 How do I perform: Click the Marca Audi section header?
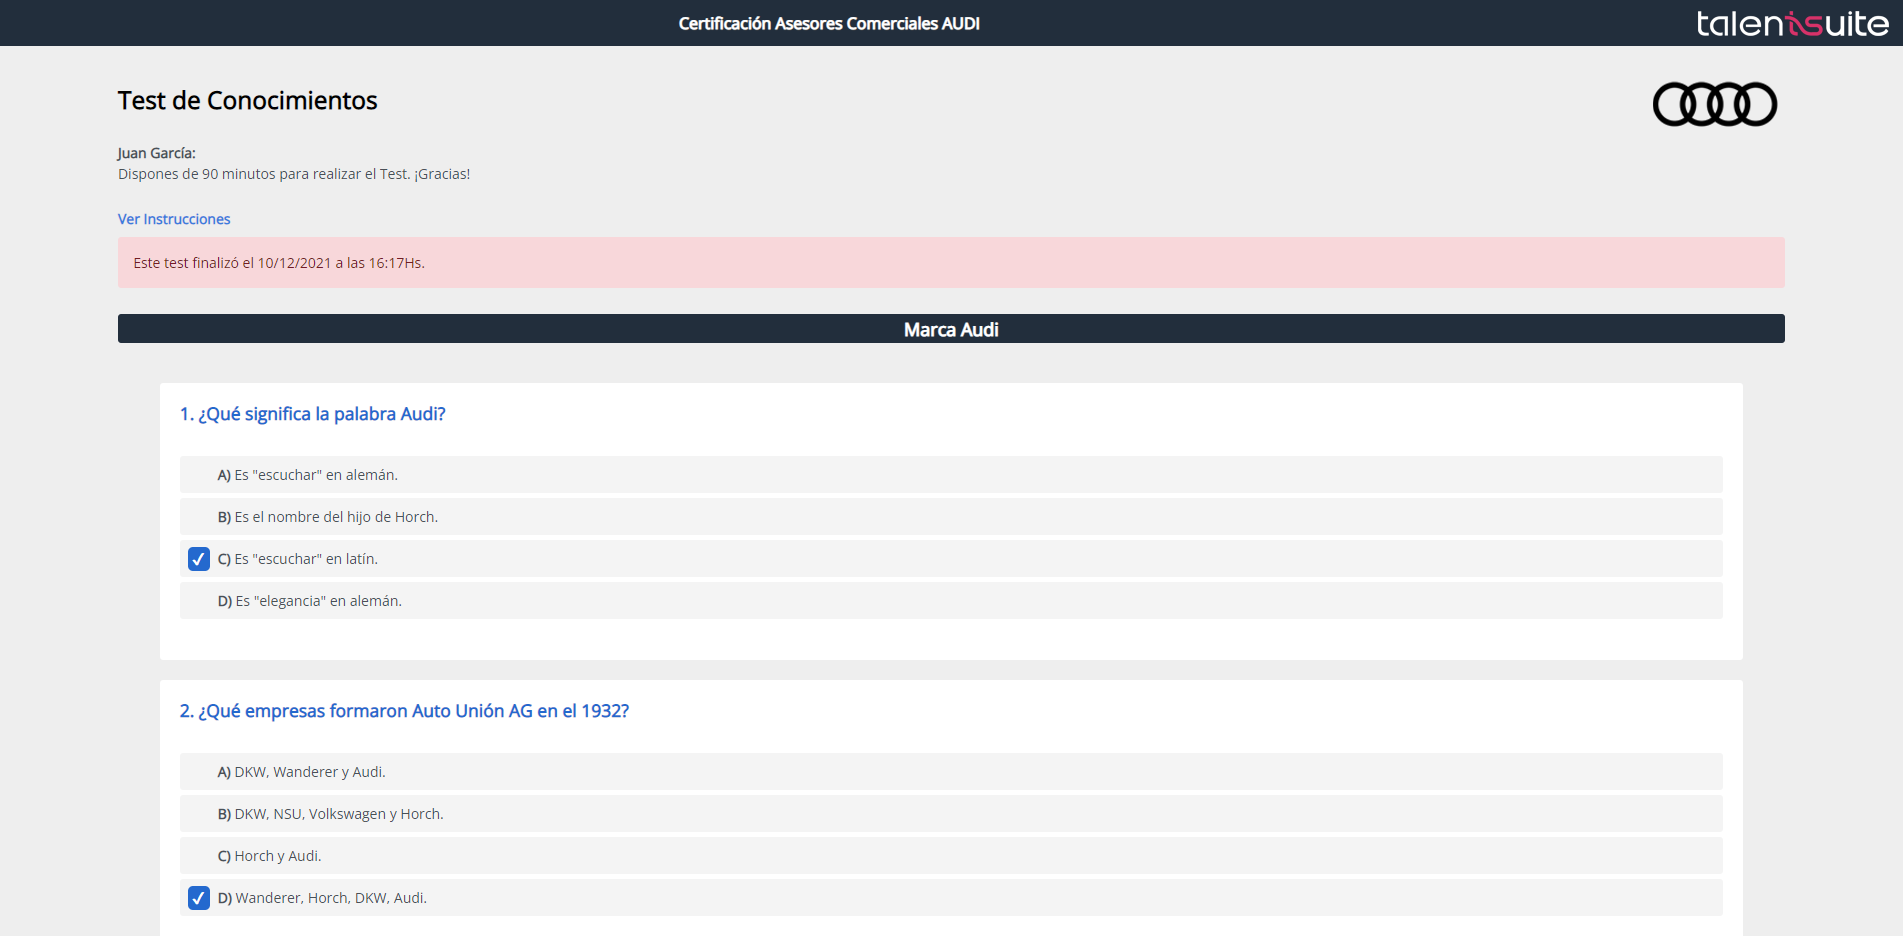coord(951,329)
